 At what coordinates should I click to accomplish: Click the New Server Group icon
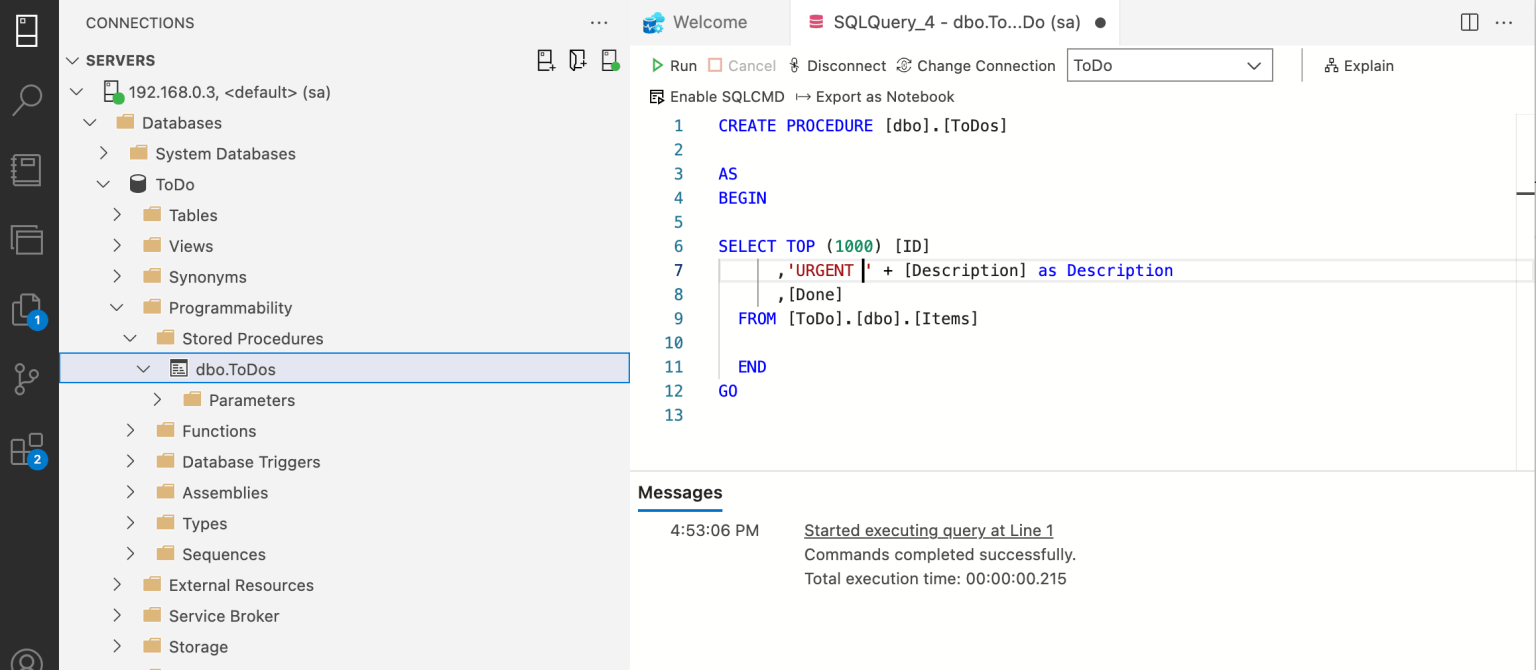578,60
